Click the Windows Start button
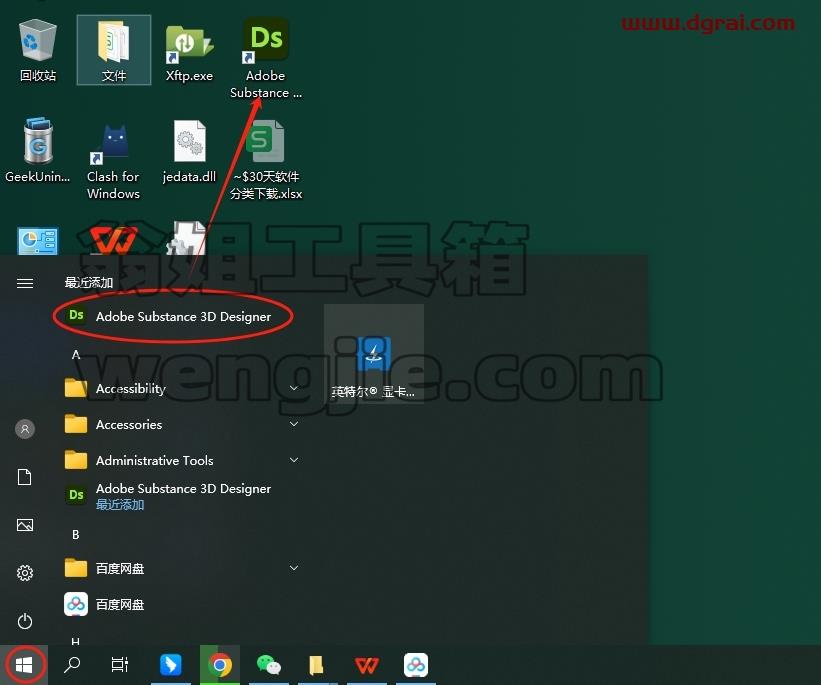Viewport: 821px width, 685px height. [x=24, y=665]
